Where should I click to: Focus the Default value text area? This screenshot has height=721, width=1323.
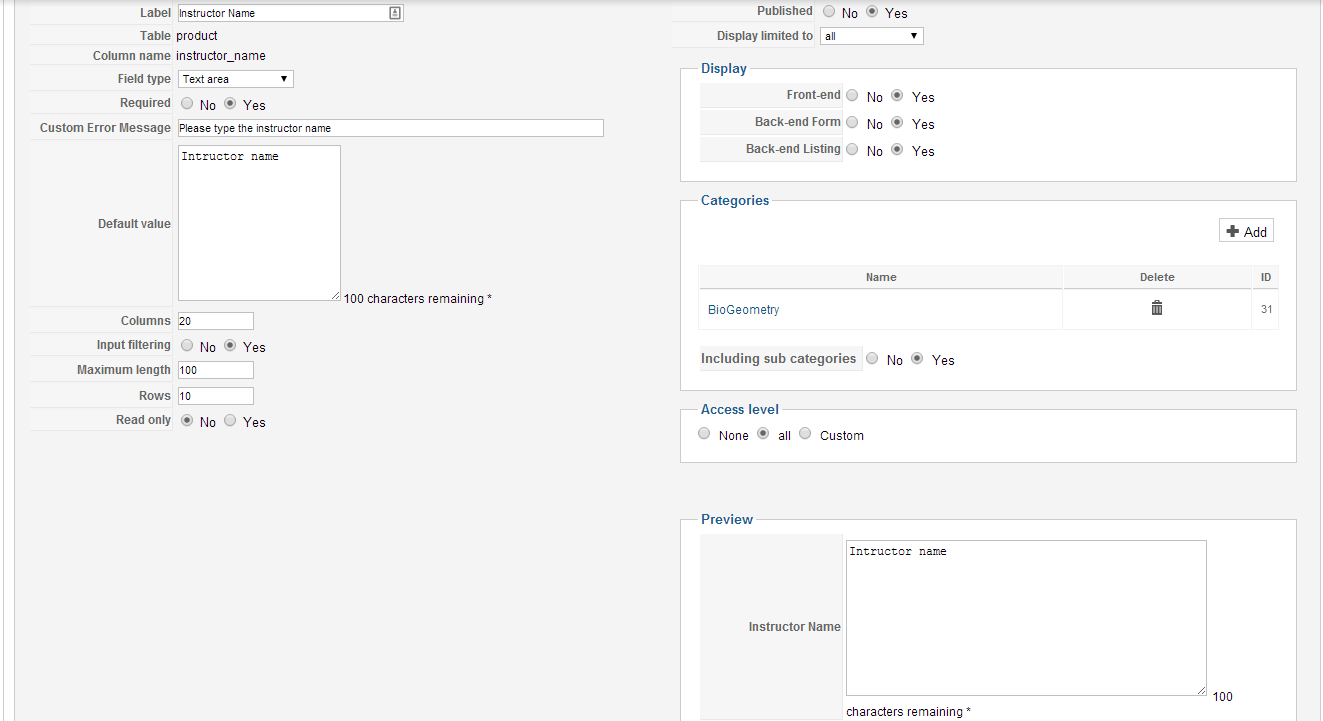tap(259, 223)
